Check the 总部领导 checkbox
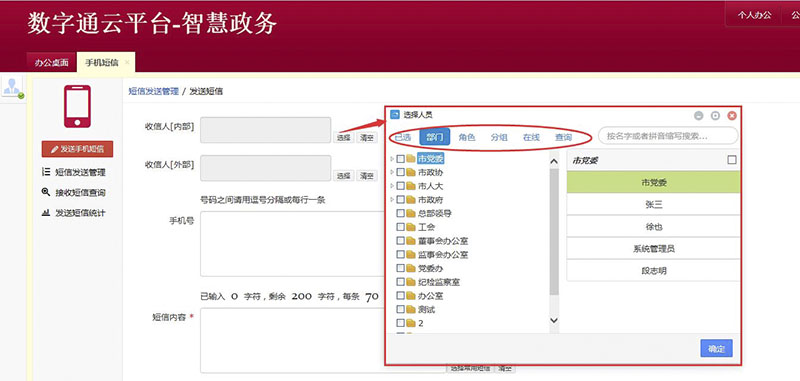800x381 pixels. click(401, 213)
